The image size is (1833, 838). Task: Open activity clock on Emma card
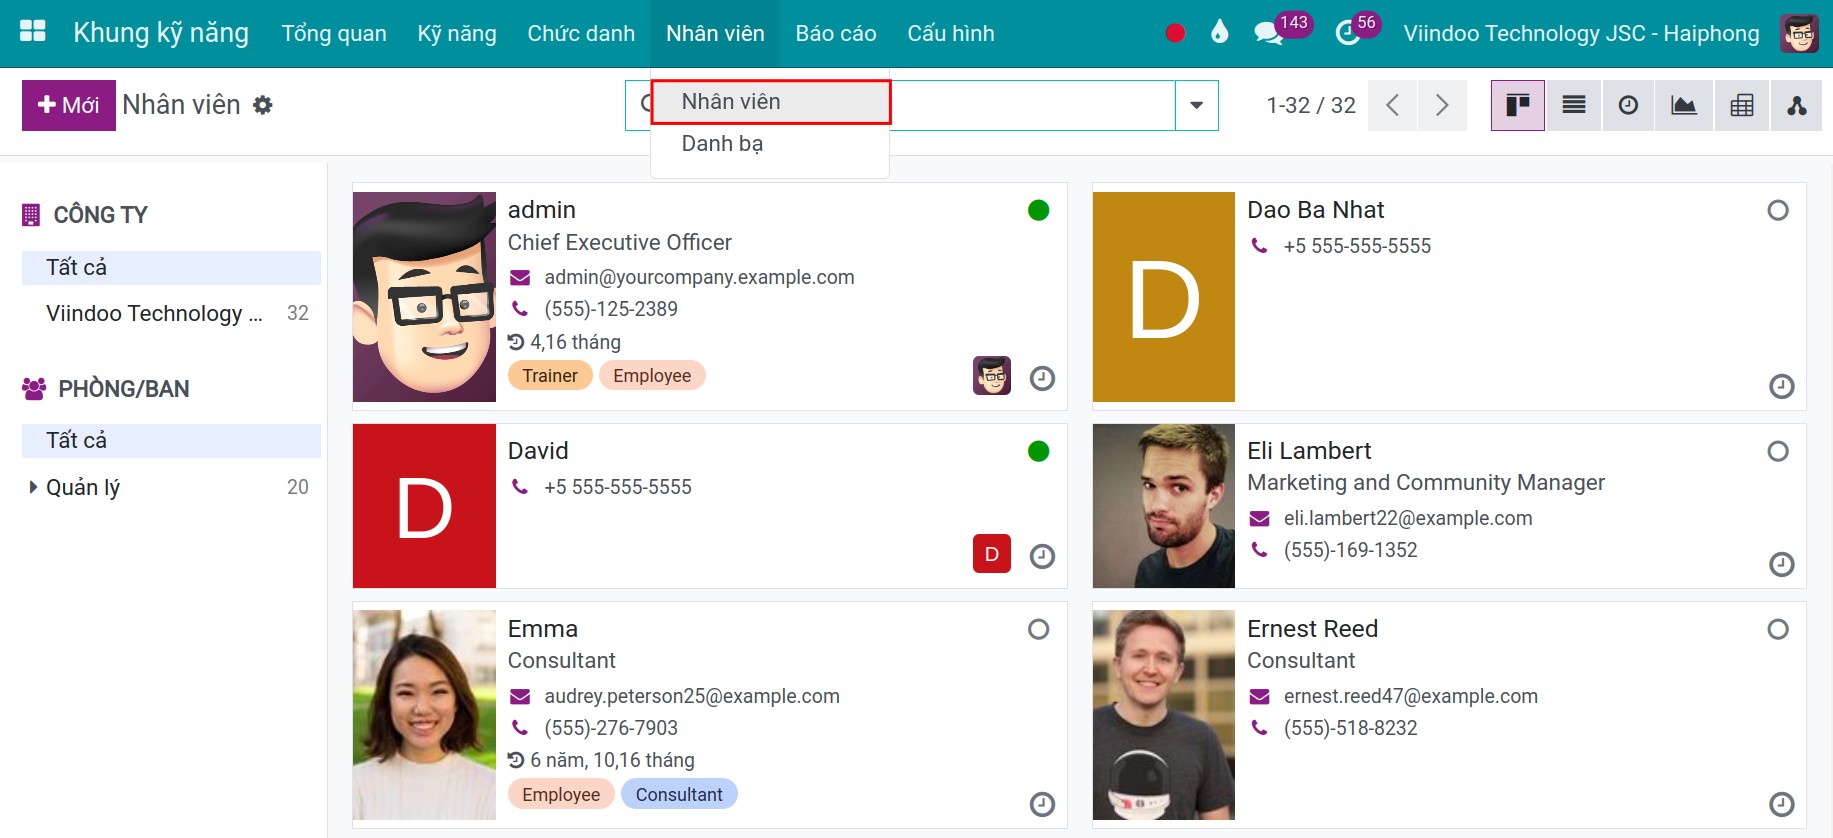pyautogui.click(x=1042, y=804)
